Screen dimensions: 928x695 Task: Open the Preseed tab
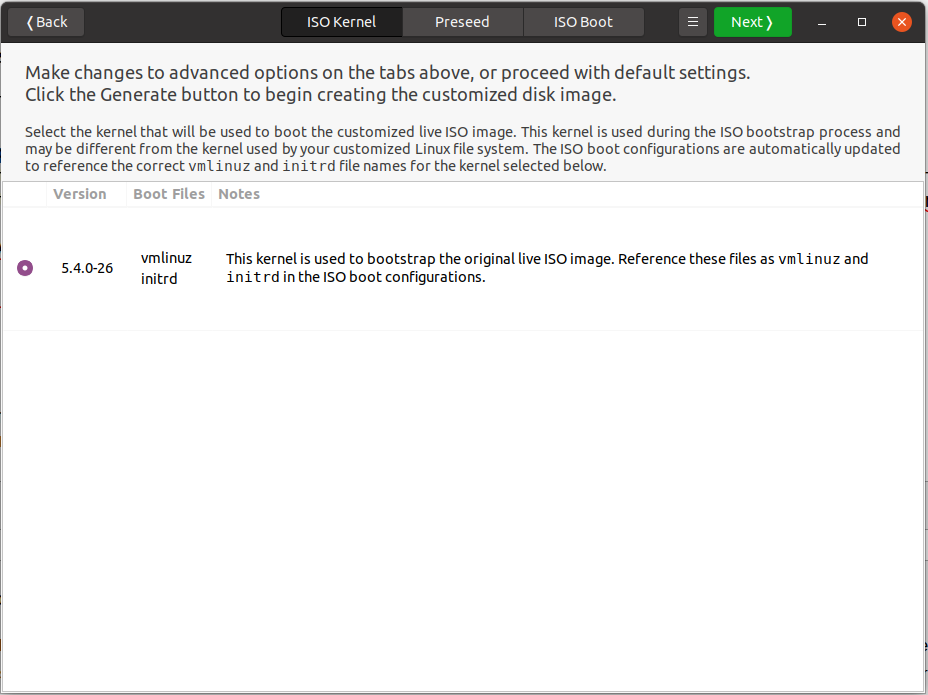pyautogui.click(x=462, y=22)
